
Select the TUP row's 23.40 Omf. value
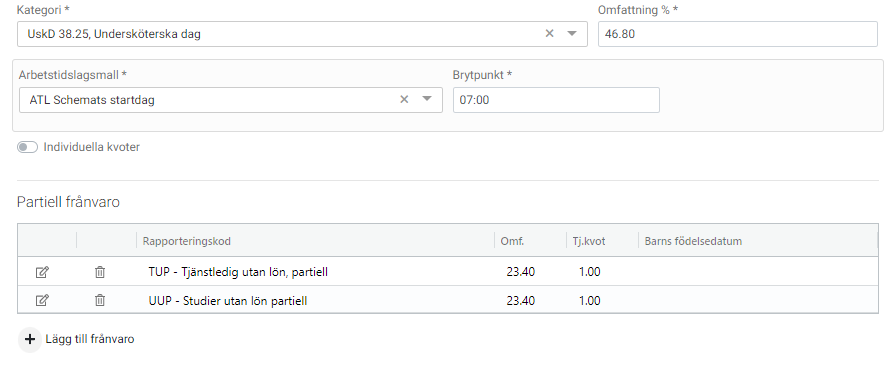(520, 272)
